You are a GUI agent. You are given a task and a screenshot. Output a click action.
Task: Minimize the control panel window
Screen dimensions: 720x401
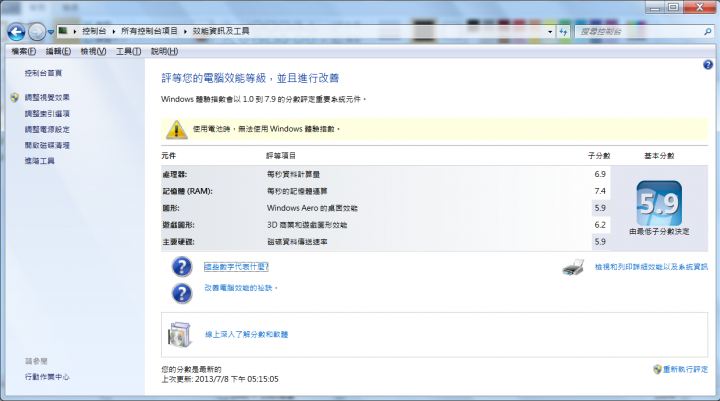pos(655,7)
